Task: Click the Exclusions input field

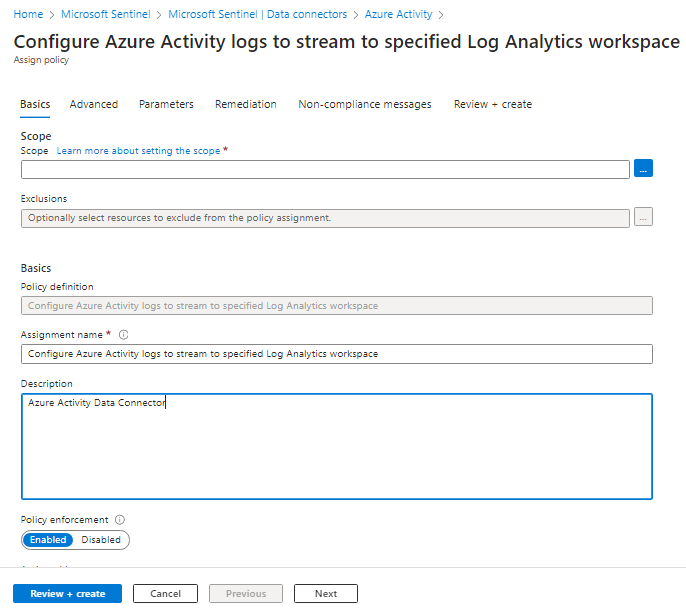Action: (325, 218)
